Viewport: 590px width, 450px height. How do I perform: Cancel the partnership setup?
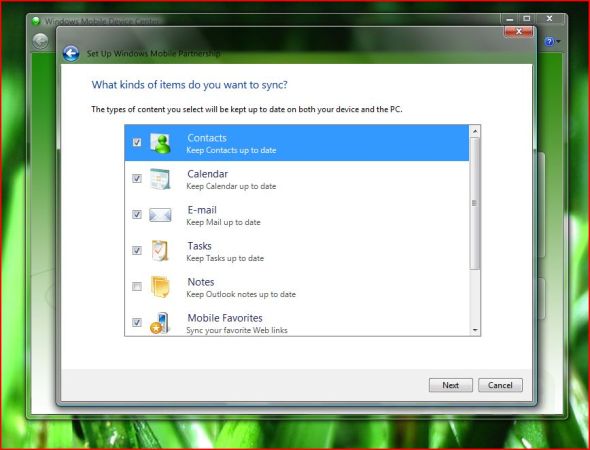[500, 385]
